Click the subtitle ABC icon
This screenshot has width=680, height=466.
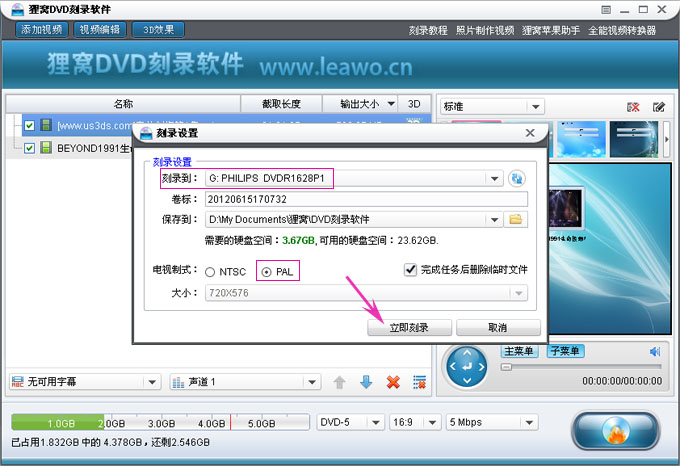(x=17, y=382)
